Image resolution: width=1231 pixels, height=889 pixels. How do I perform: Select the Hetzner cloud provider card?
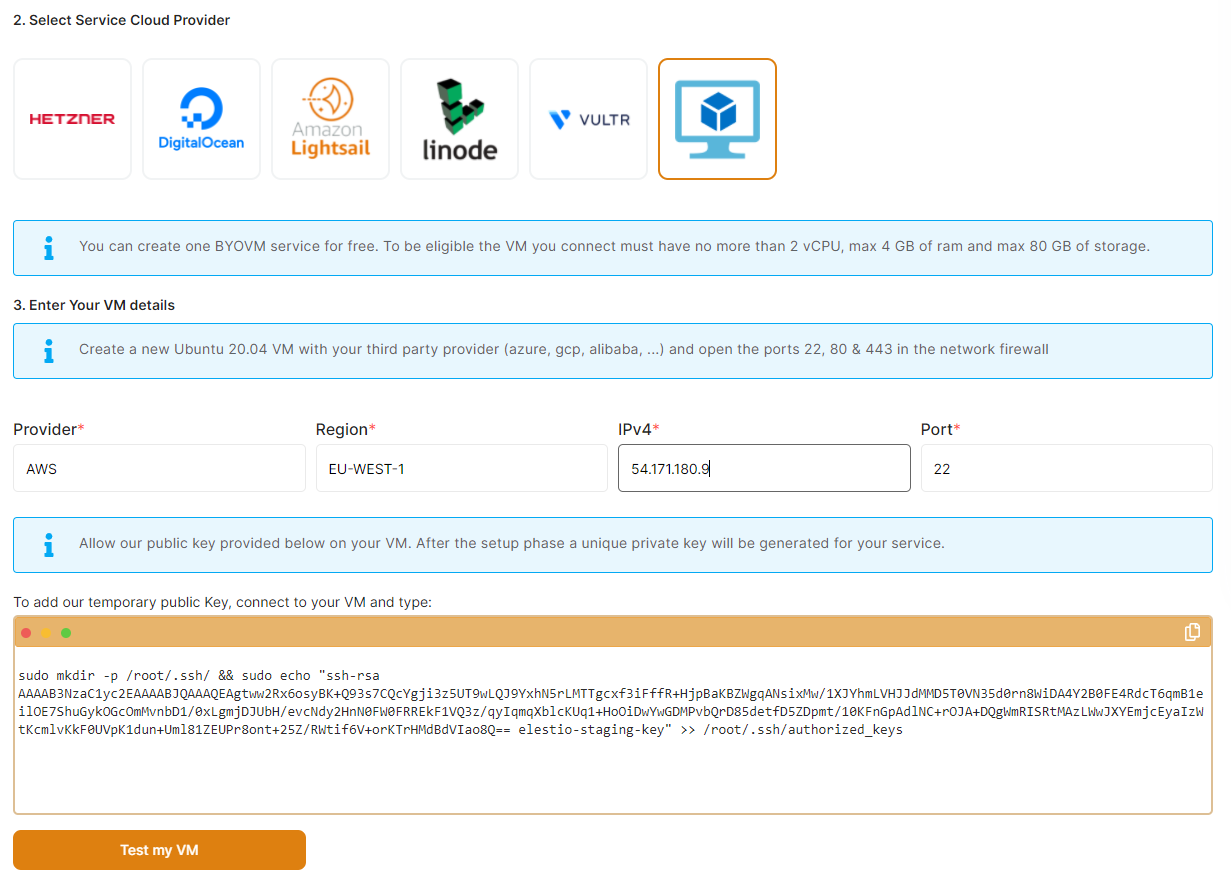click(x=72, y=119)
